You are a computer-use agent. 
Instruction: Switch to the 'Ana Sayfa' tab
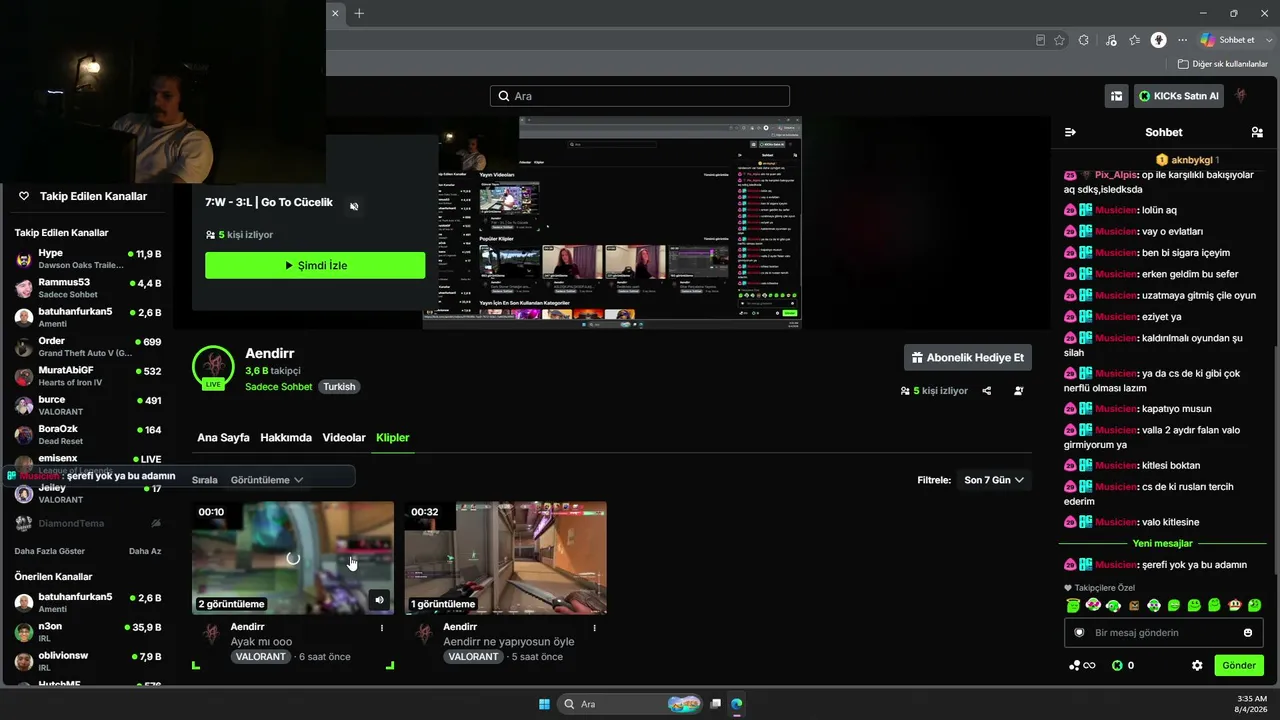coord(223,438)
